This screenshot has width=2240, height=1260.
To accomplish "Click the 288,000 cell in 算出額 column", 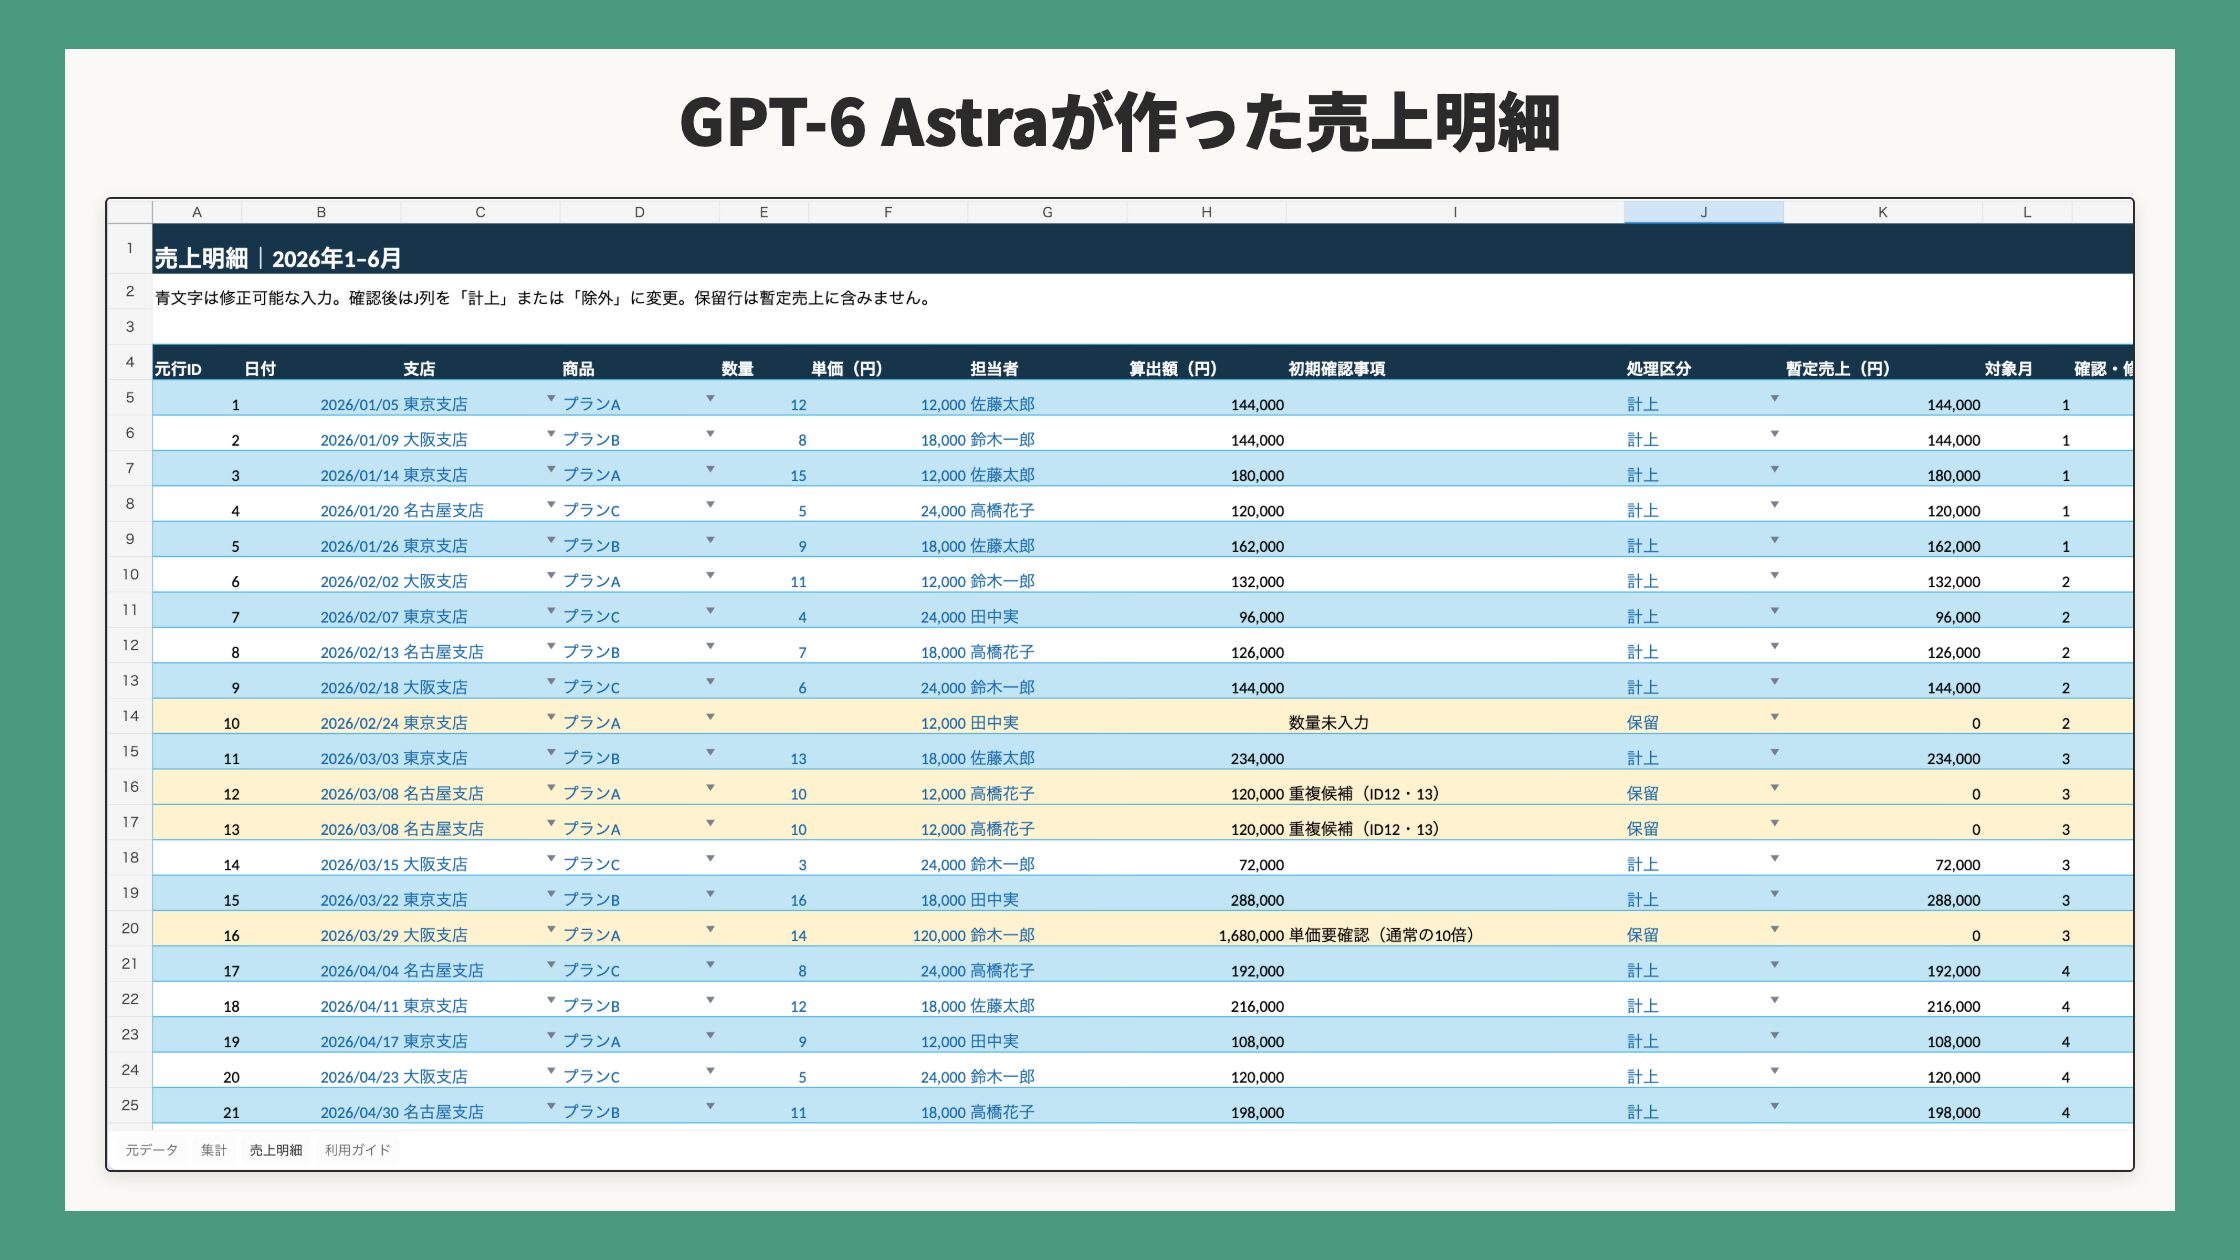I will coord(1206,894).
